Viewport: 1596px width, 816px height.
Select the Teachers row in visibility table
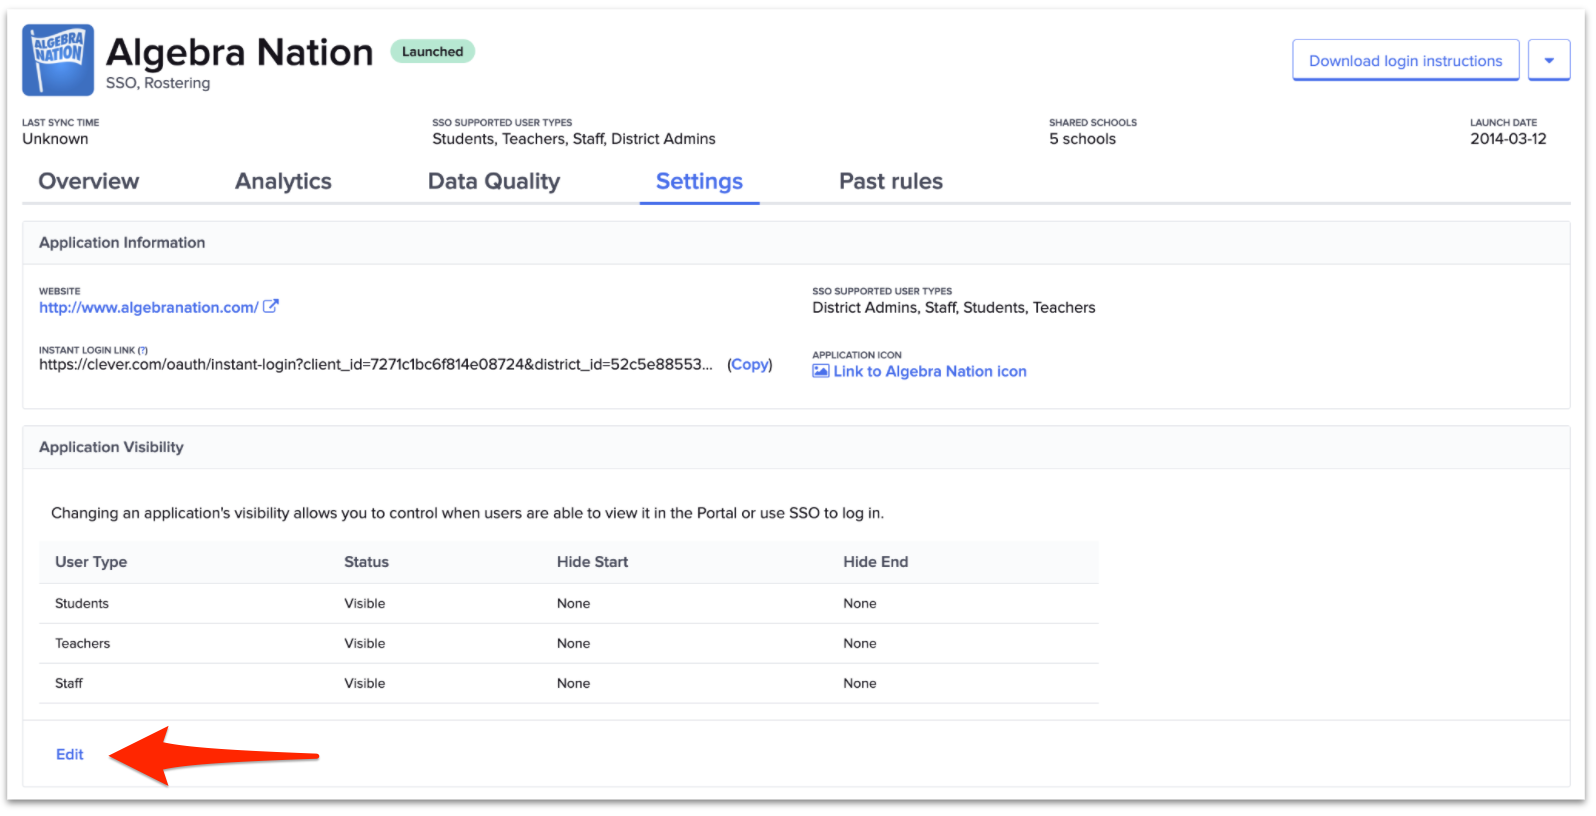coord(83,644)
